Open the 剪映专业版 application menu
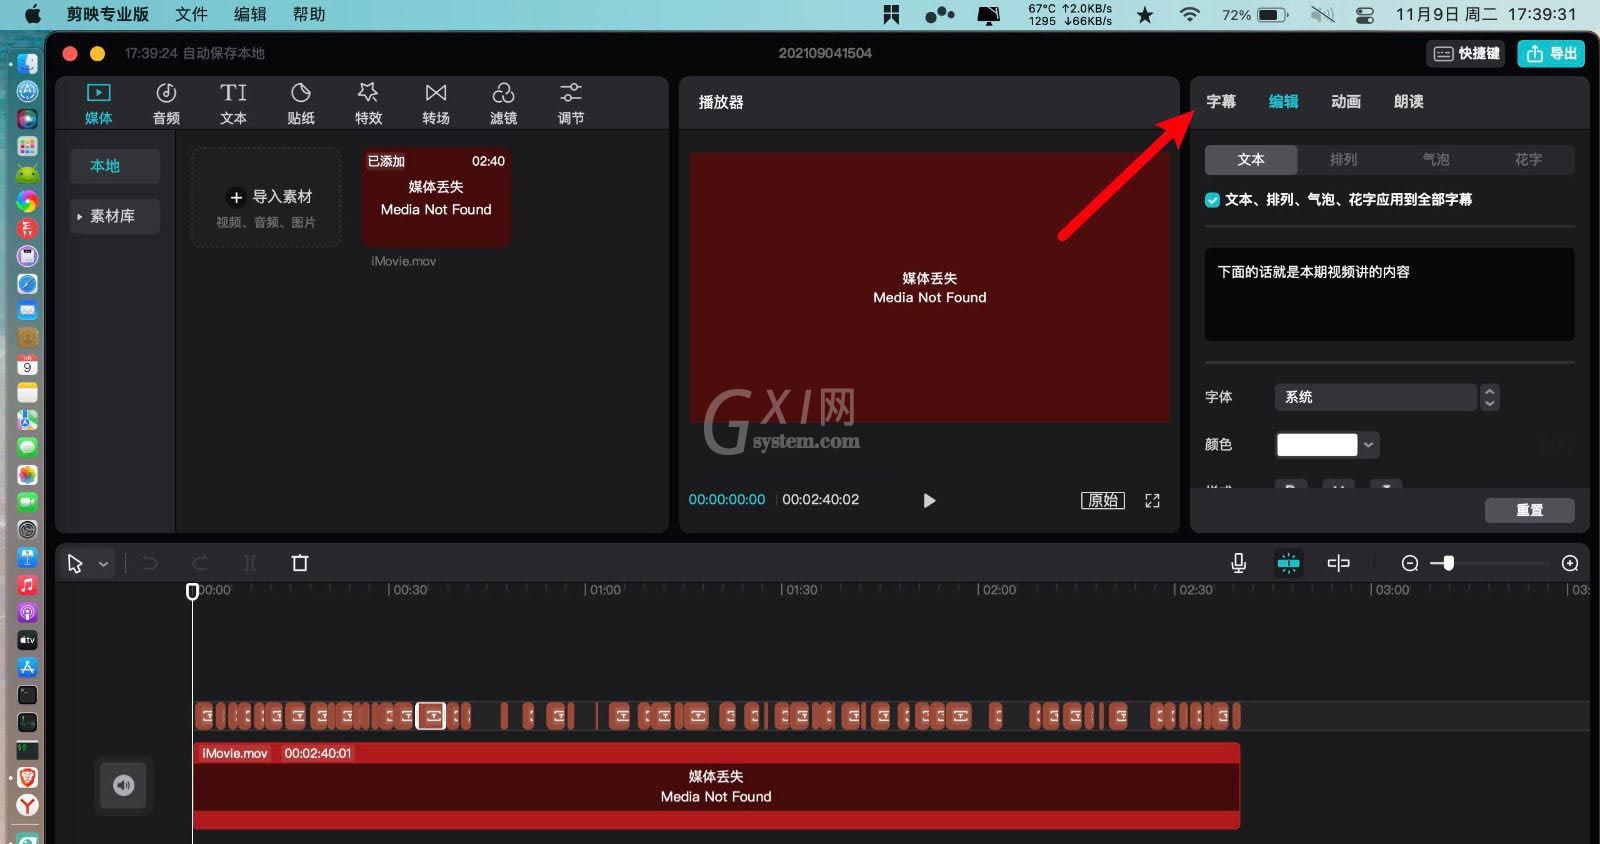Viewport: 1600px width, 844px height. tap(107, 14)
